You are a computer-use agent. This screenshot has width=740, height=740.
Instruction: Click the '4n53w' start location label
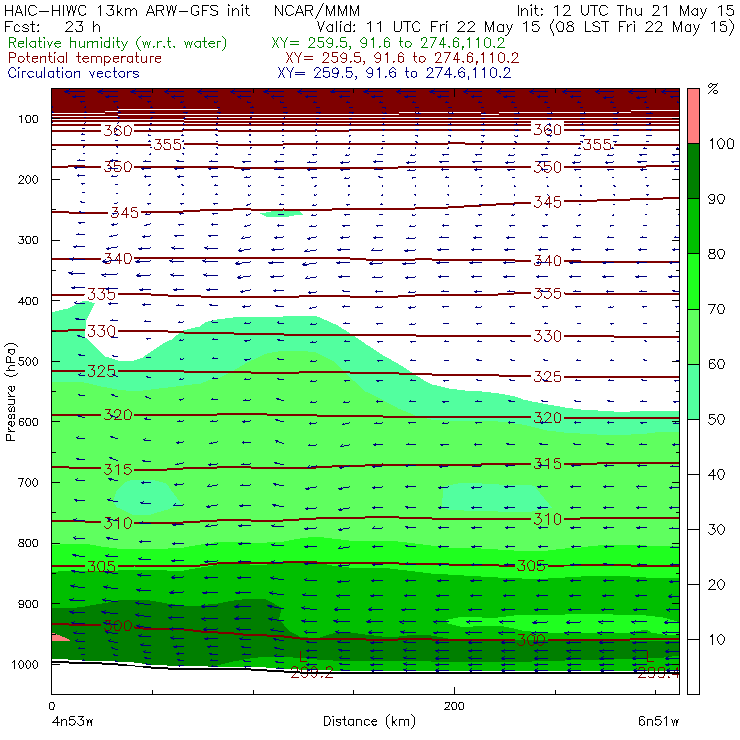72,721
